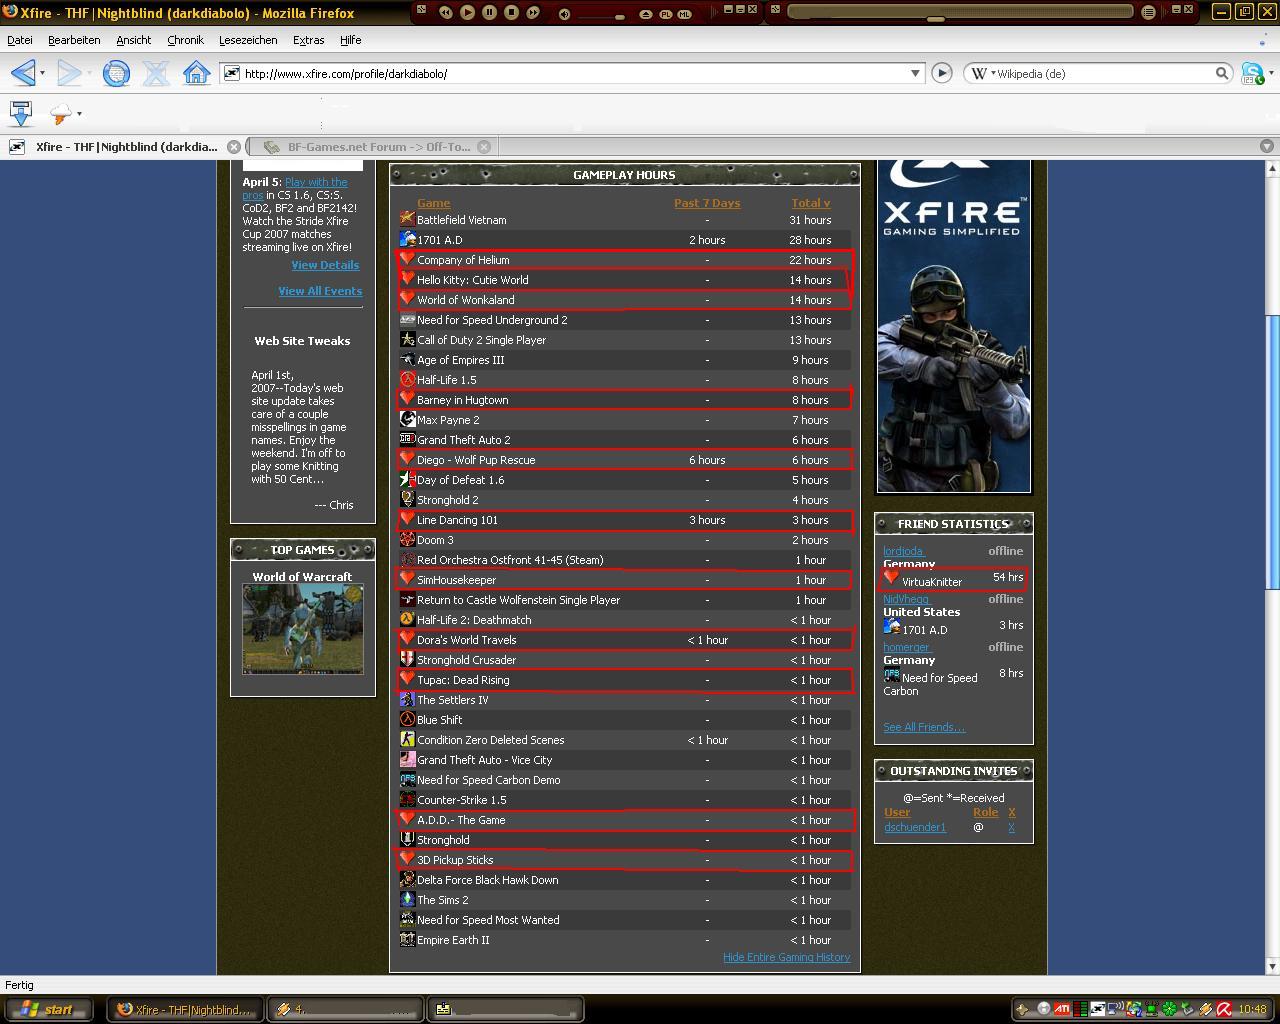The height and width of the screenshot is (1024, 1280).
Task: Click the Day of Defeat 1.6 game icon
Action: click(x=407, y=479)
